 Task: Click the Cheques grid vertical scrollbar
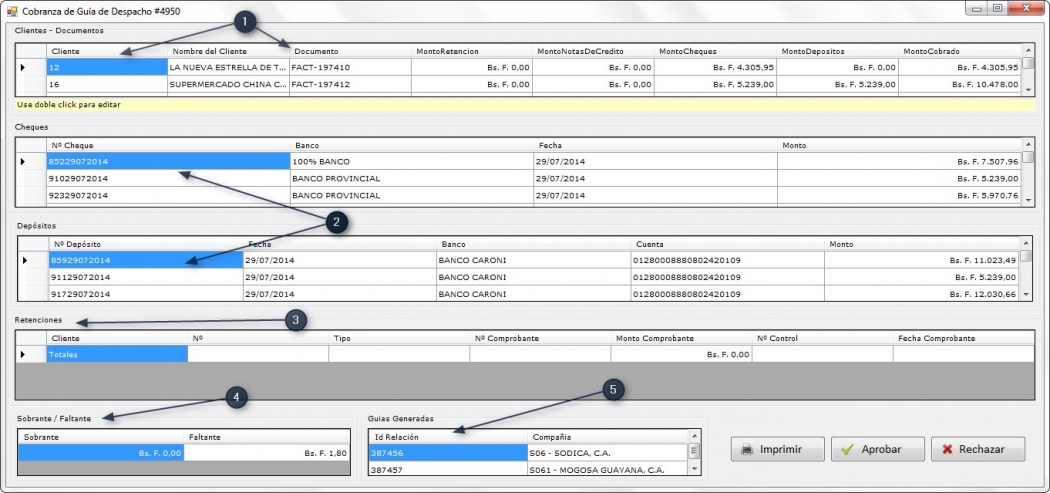[1028, 172]
